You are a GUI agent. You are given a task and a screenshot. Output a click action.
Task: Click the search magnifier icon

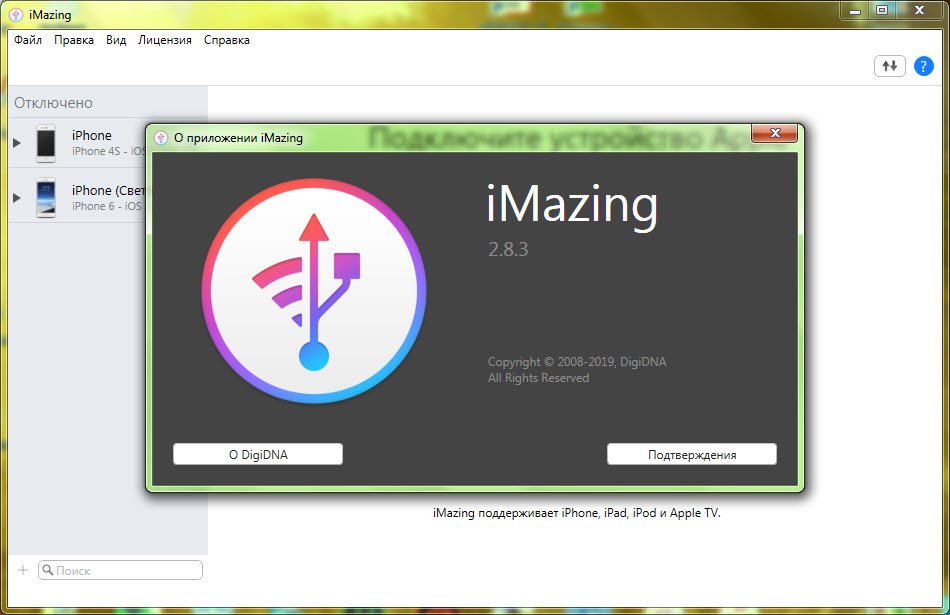48,570
